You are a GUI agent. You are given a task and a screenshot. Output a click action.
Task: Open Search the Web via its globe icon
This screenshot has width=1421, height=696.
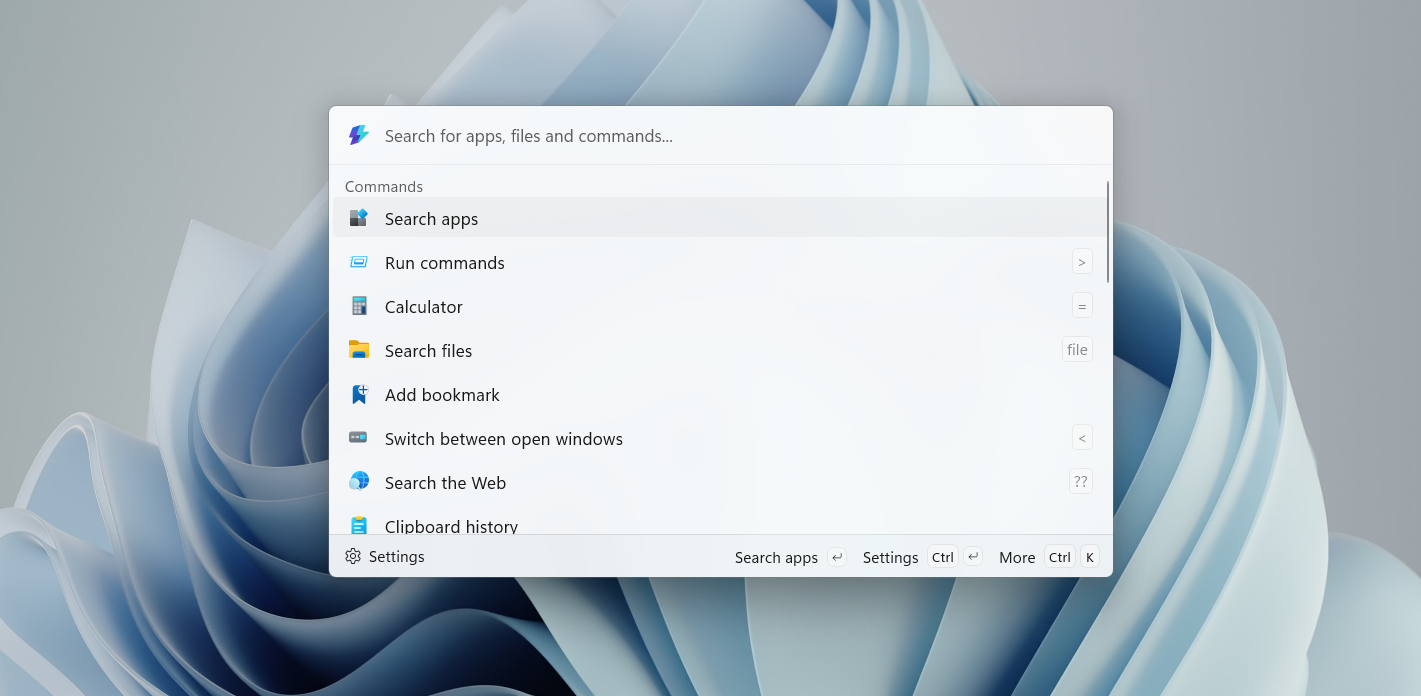click(x=359, y=482)
